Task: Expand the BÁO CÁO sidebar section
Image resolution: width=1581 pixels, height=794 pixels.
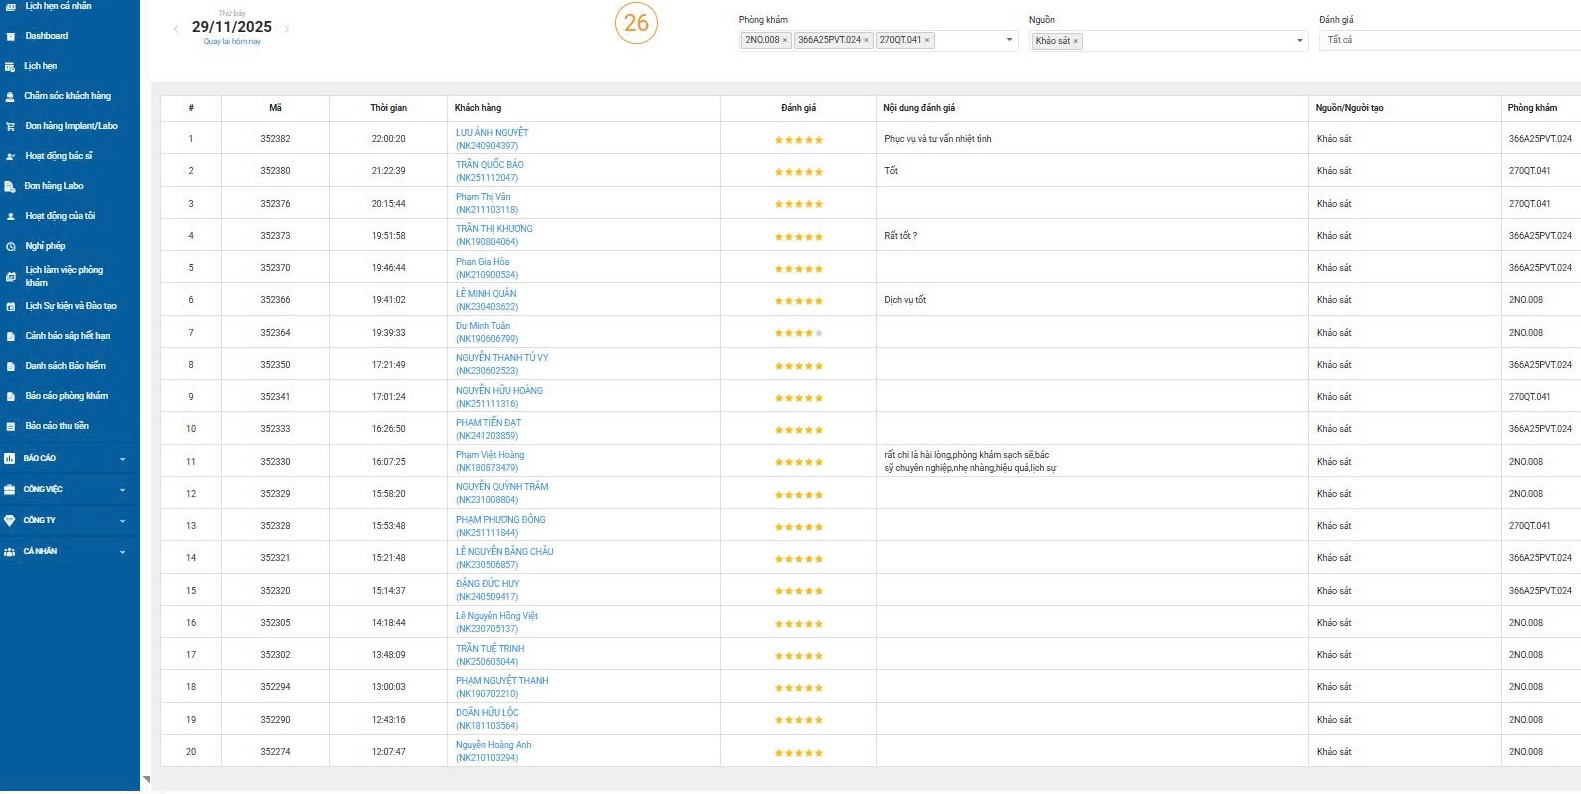Action: pos(122,459)
